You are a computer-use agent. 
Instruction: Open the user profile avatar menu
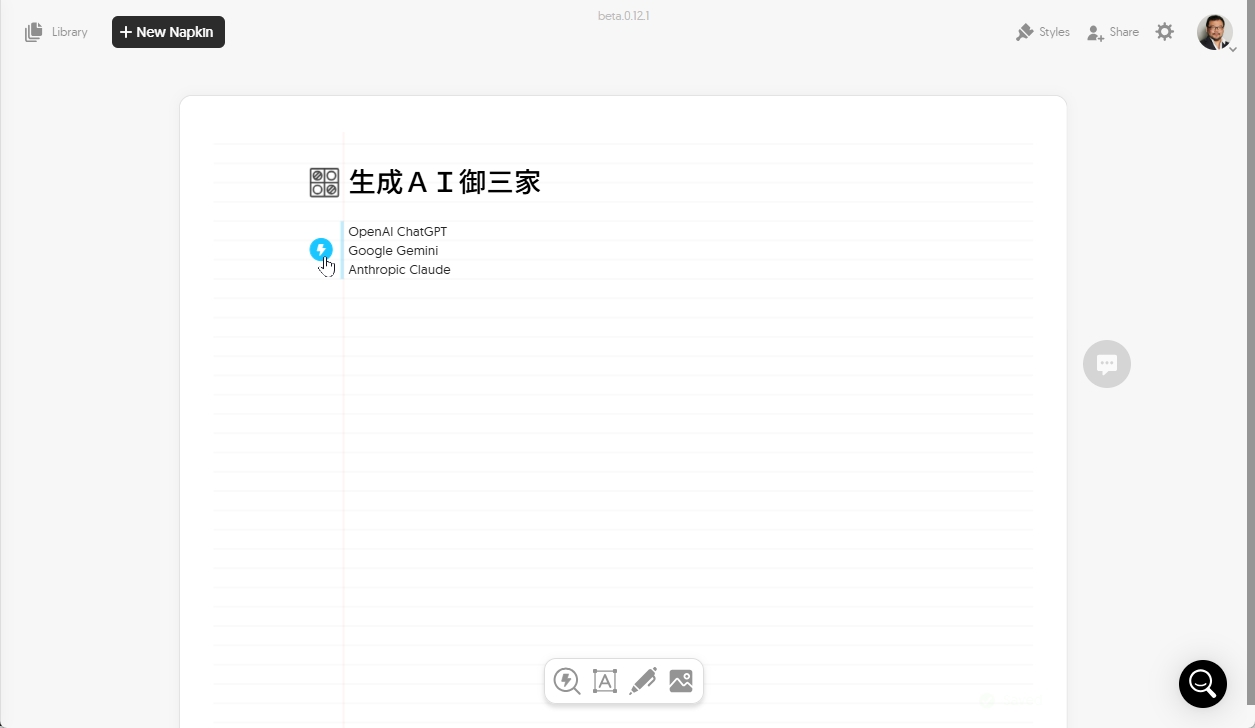click(1215, 32)
